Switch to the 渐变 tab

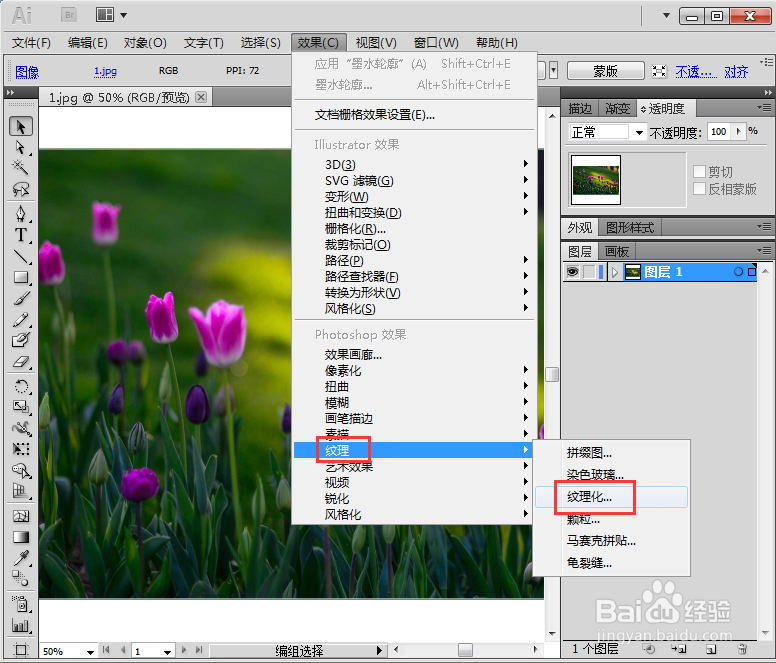pyautogui.click(x=617, y=108)
